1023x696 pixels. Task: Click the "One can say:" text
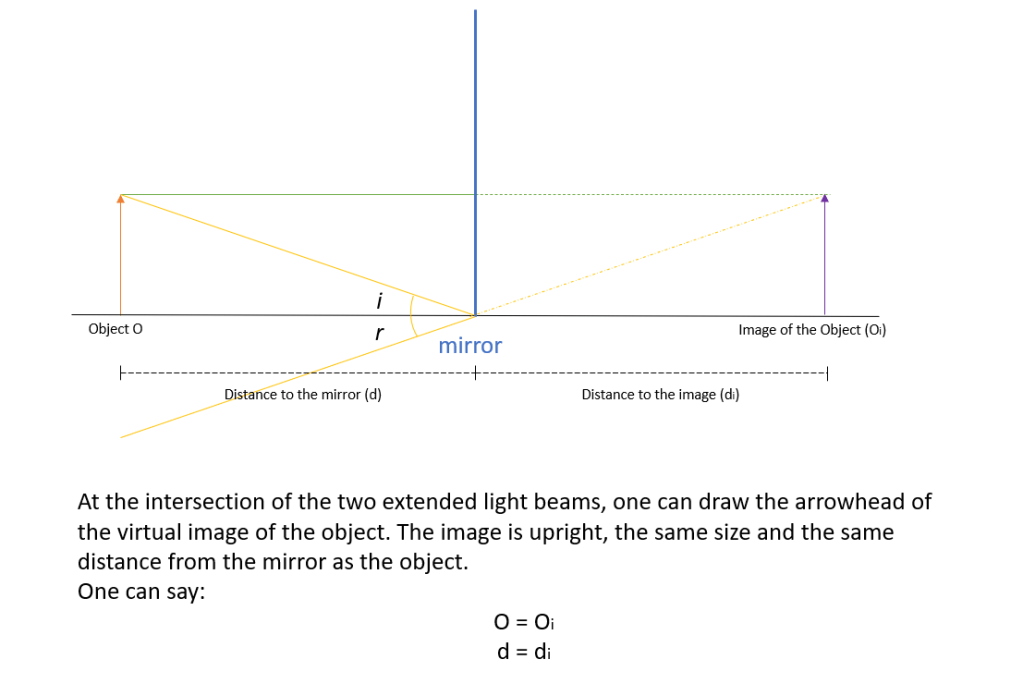point(142,591)
